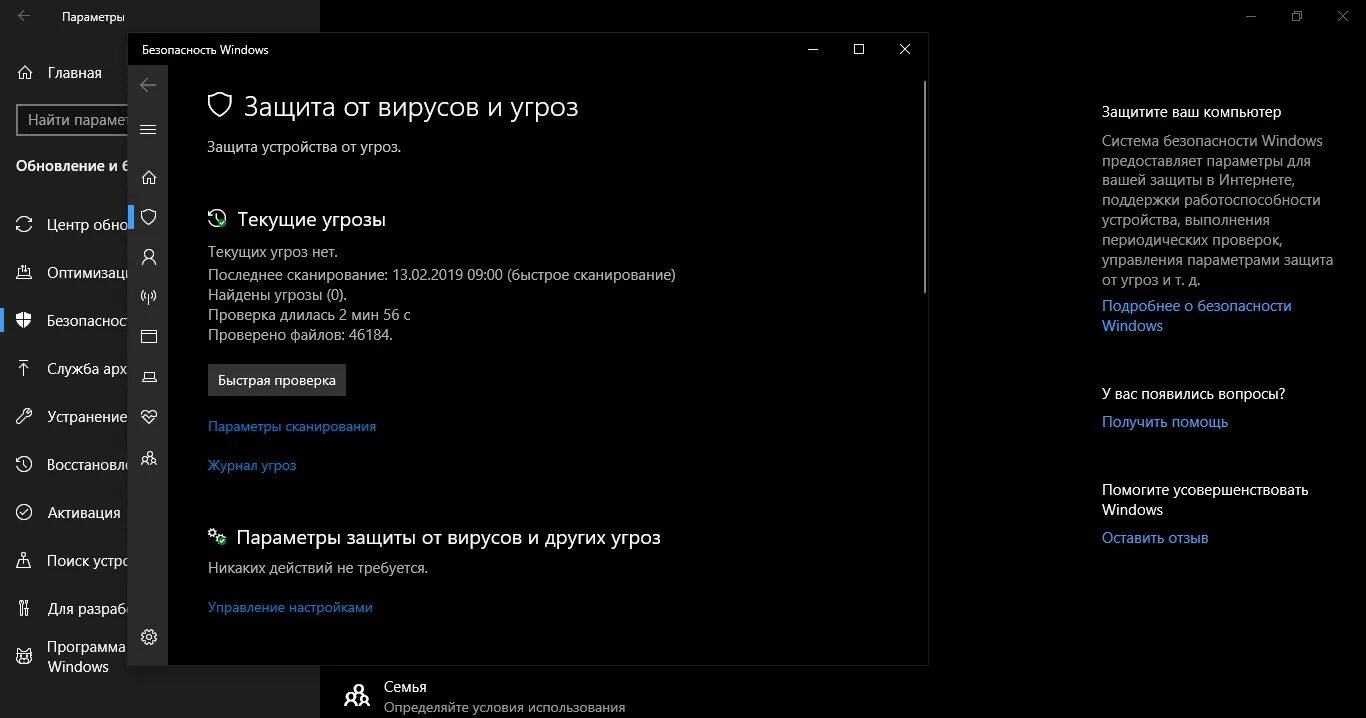
Task: Click Оставить отзыв link
Action: point(1155,538)
